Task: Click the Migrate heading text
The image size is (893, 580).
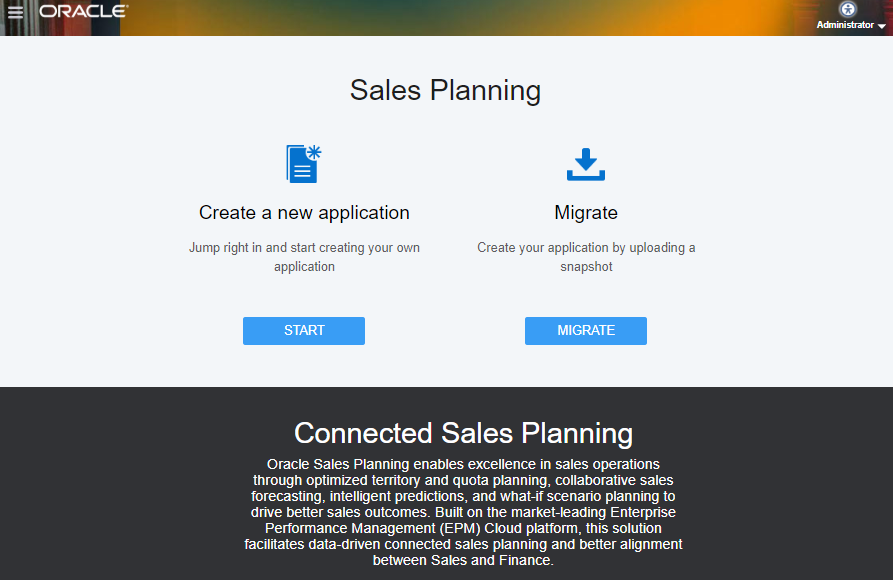Action: coord(586,212)
